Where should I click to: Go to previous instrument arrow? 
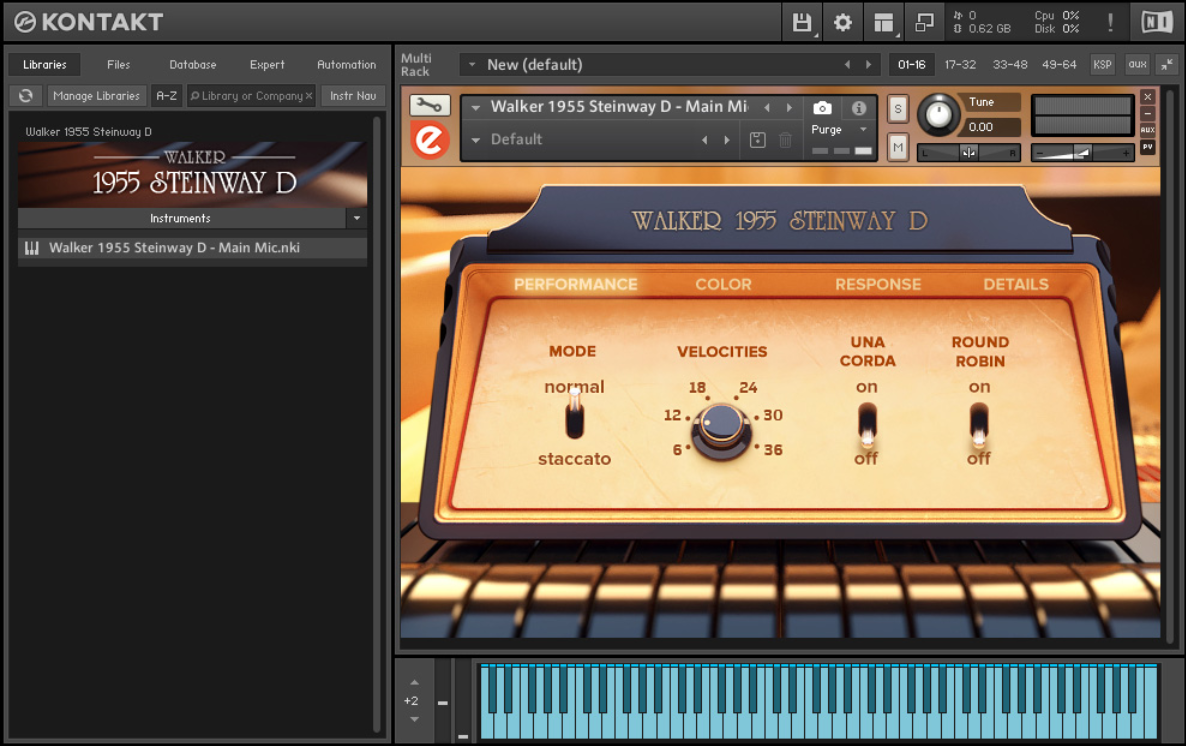(x=767, y=107)
